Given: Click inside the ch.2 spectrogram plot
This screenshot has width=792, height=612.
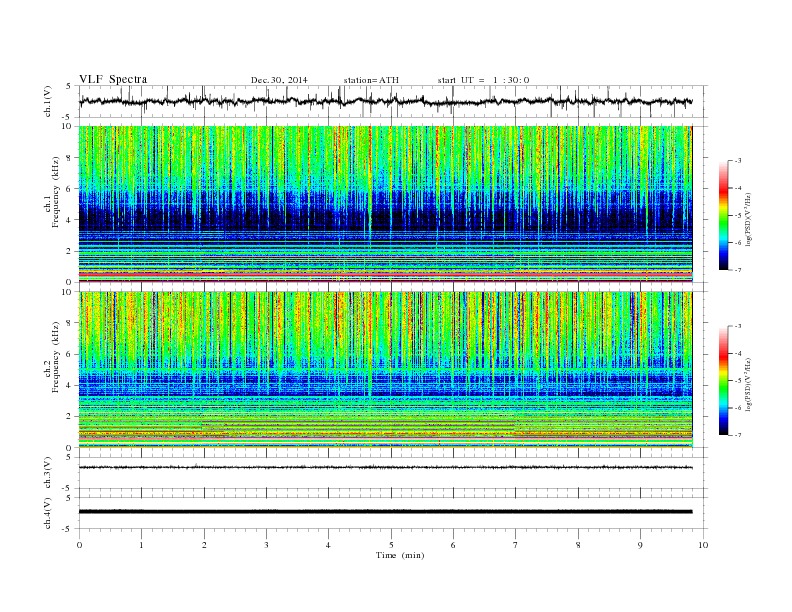Looking at the screenshot, I should pos(386,370).
